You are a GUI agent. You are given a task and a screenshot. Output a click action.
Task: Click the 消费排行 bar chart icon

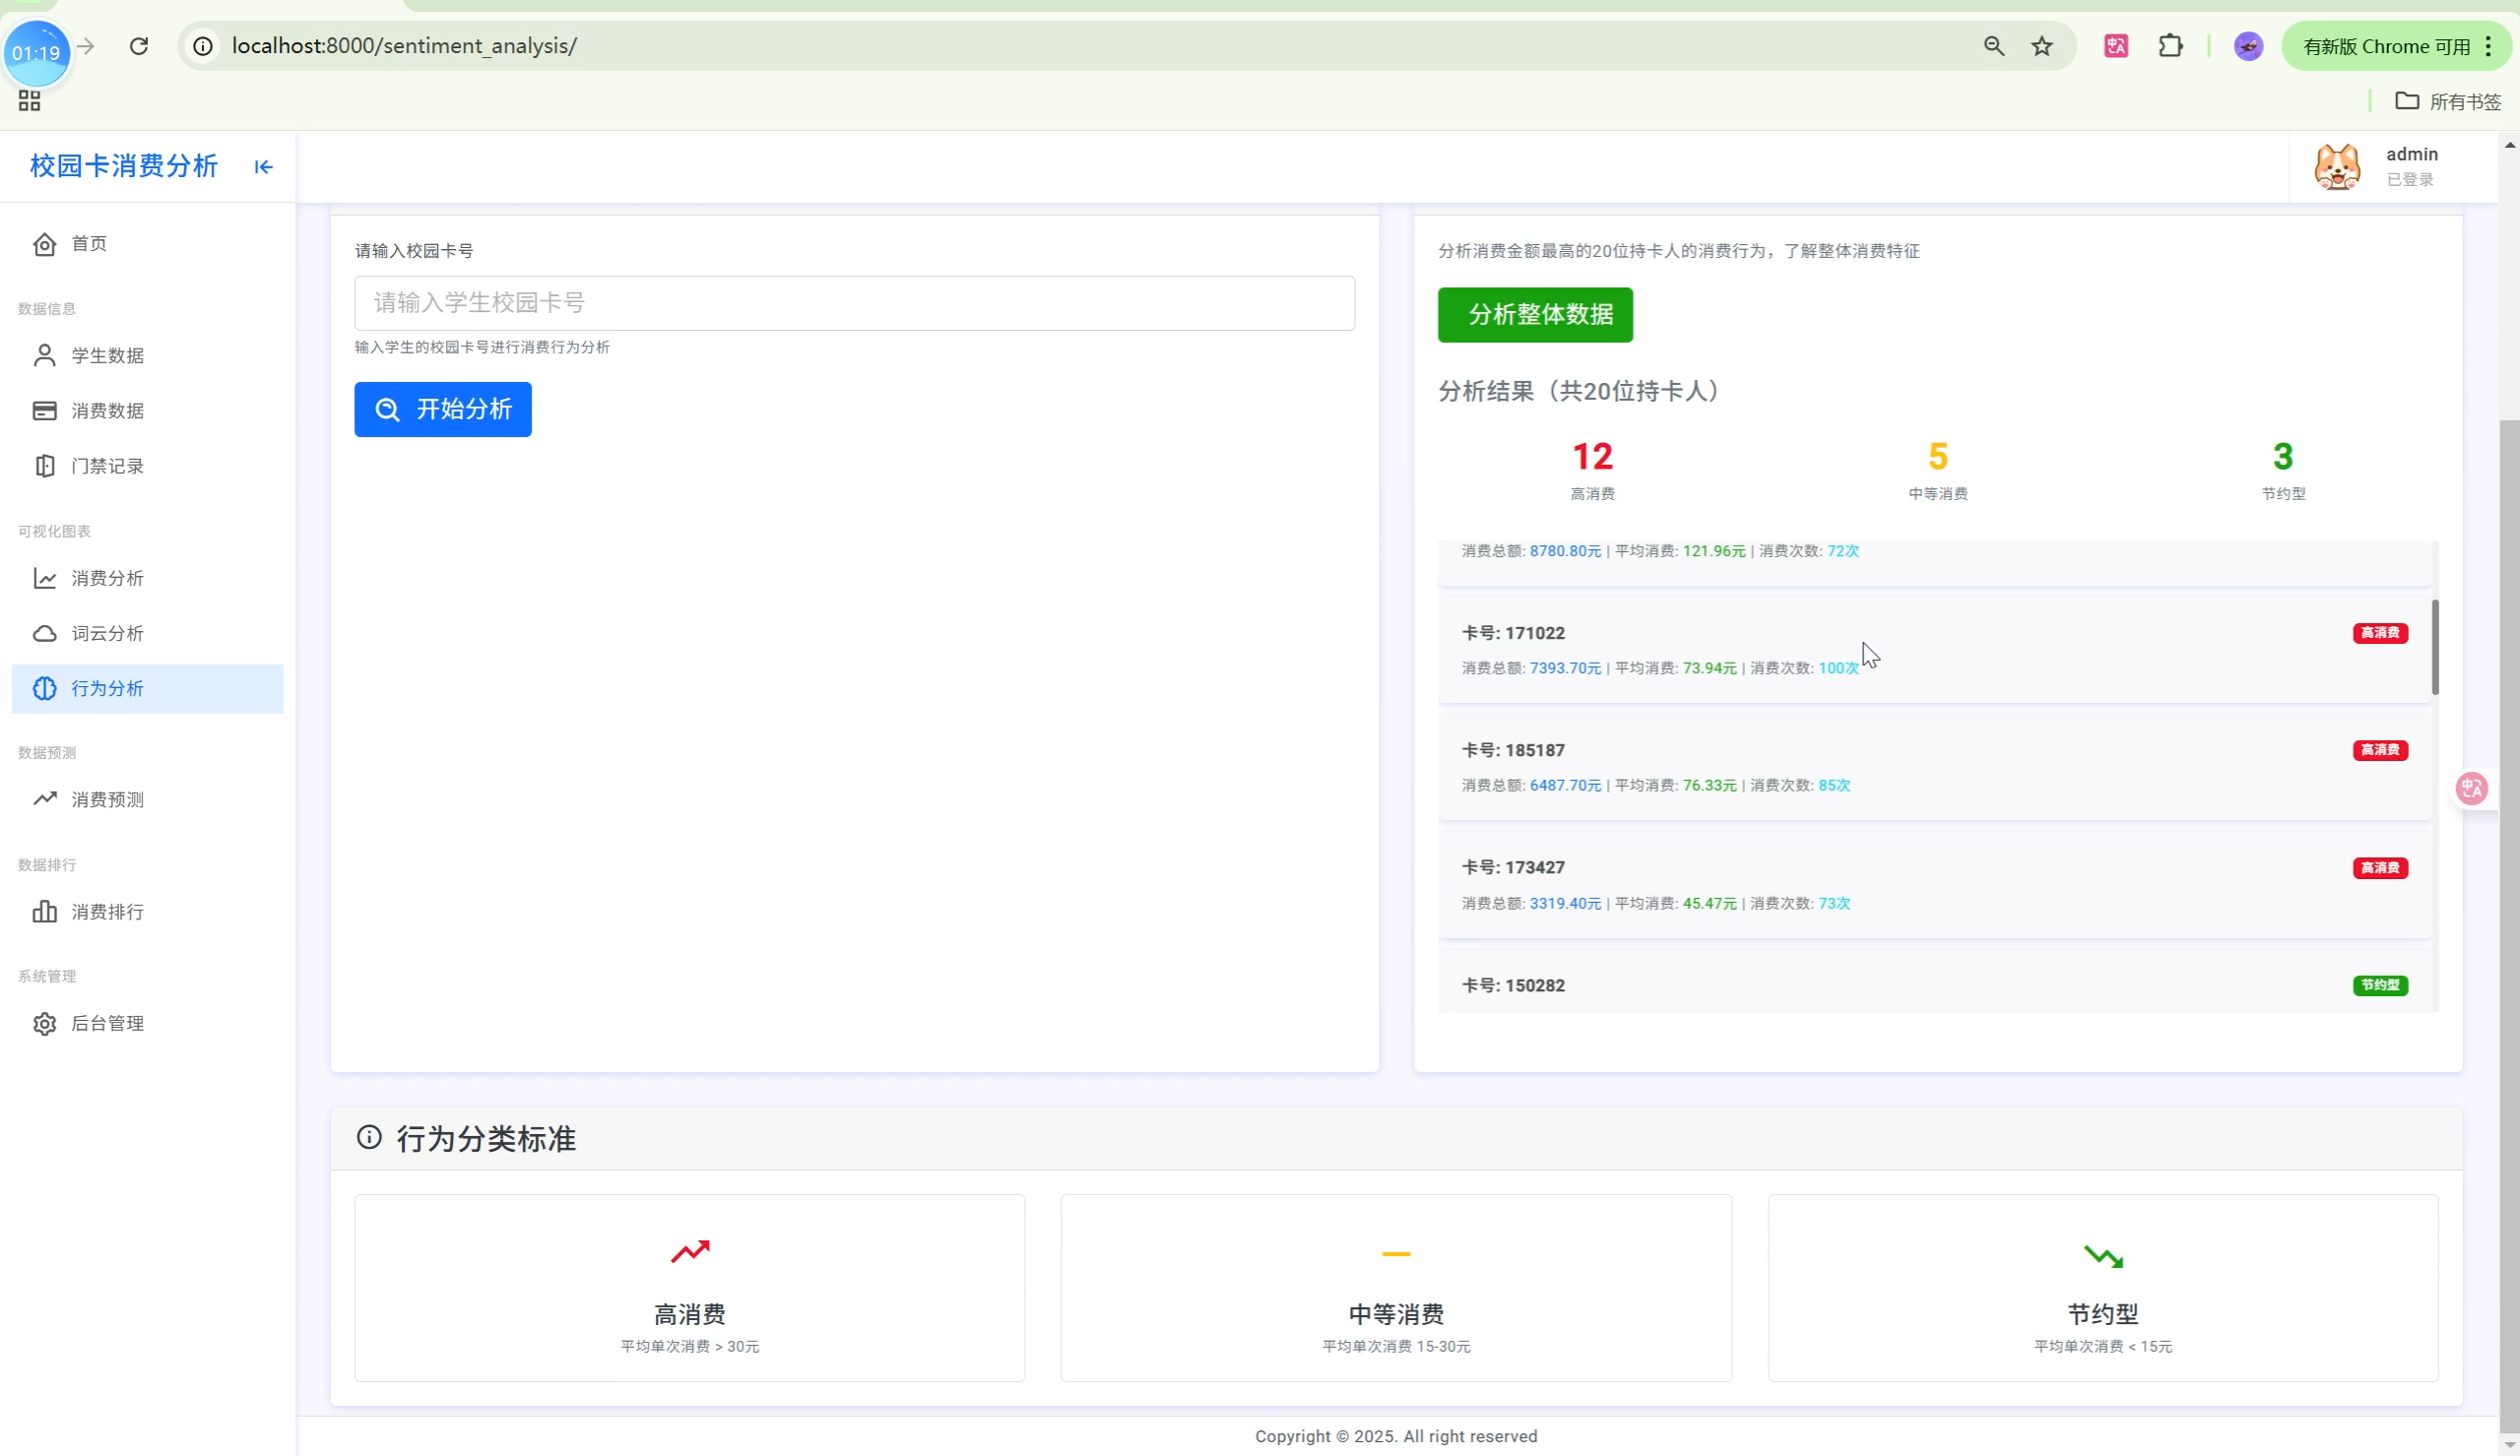click(44, 911)
